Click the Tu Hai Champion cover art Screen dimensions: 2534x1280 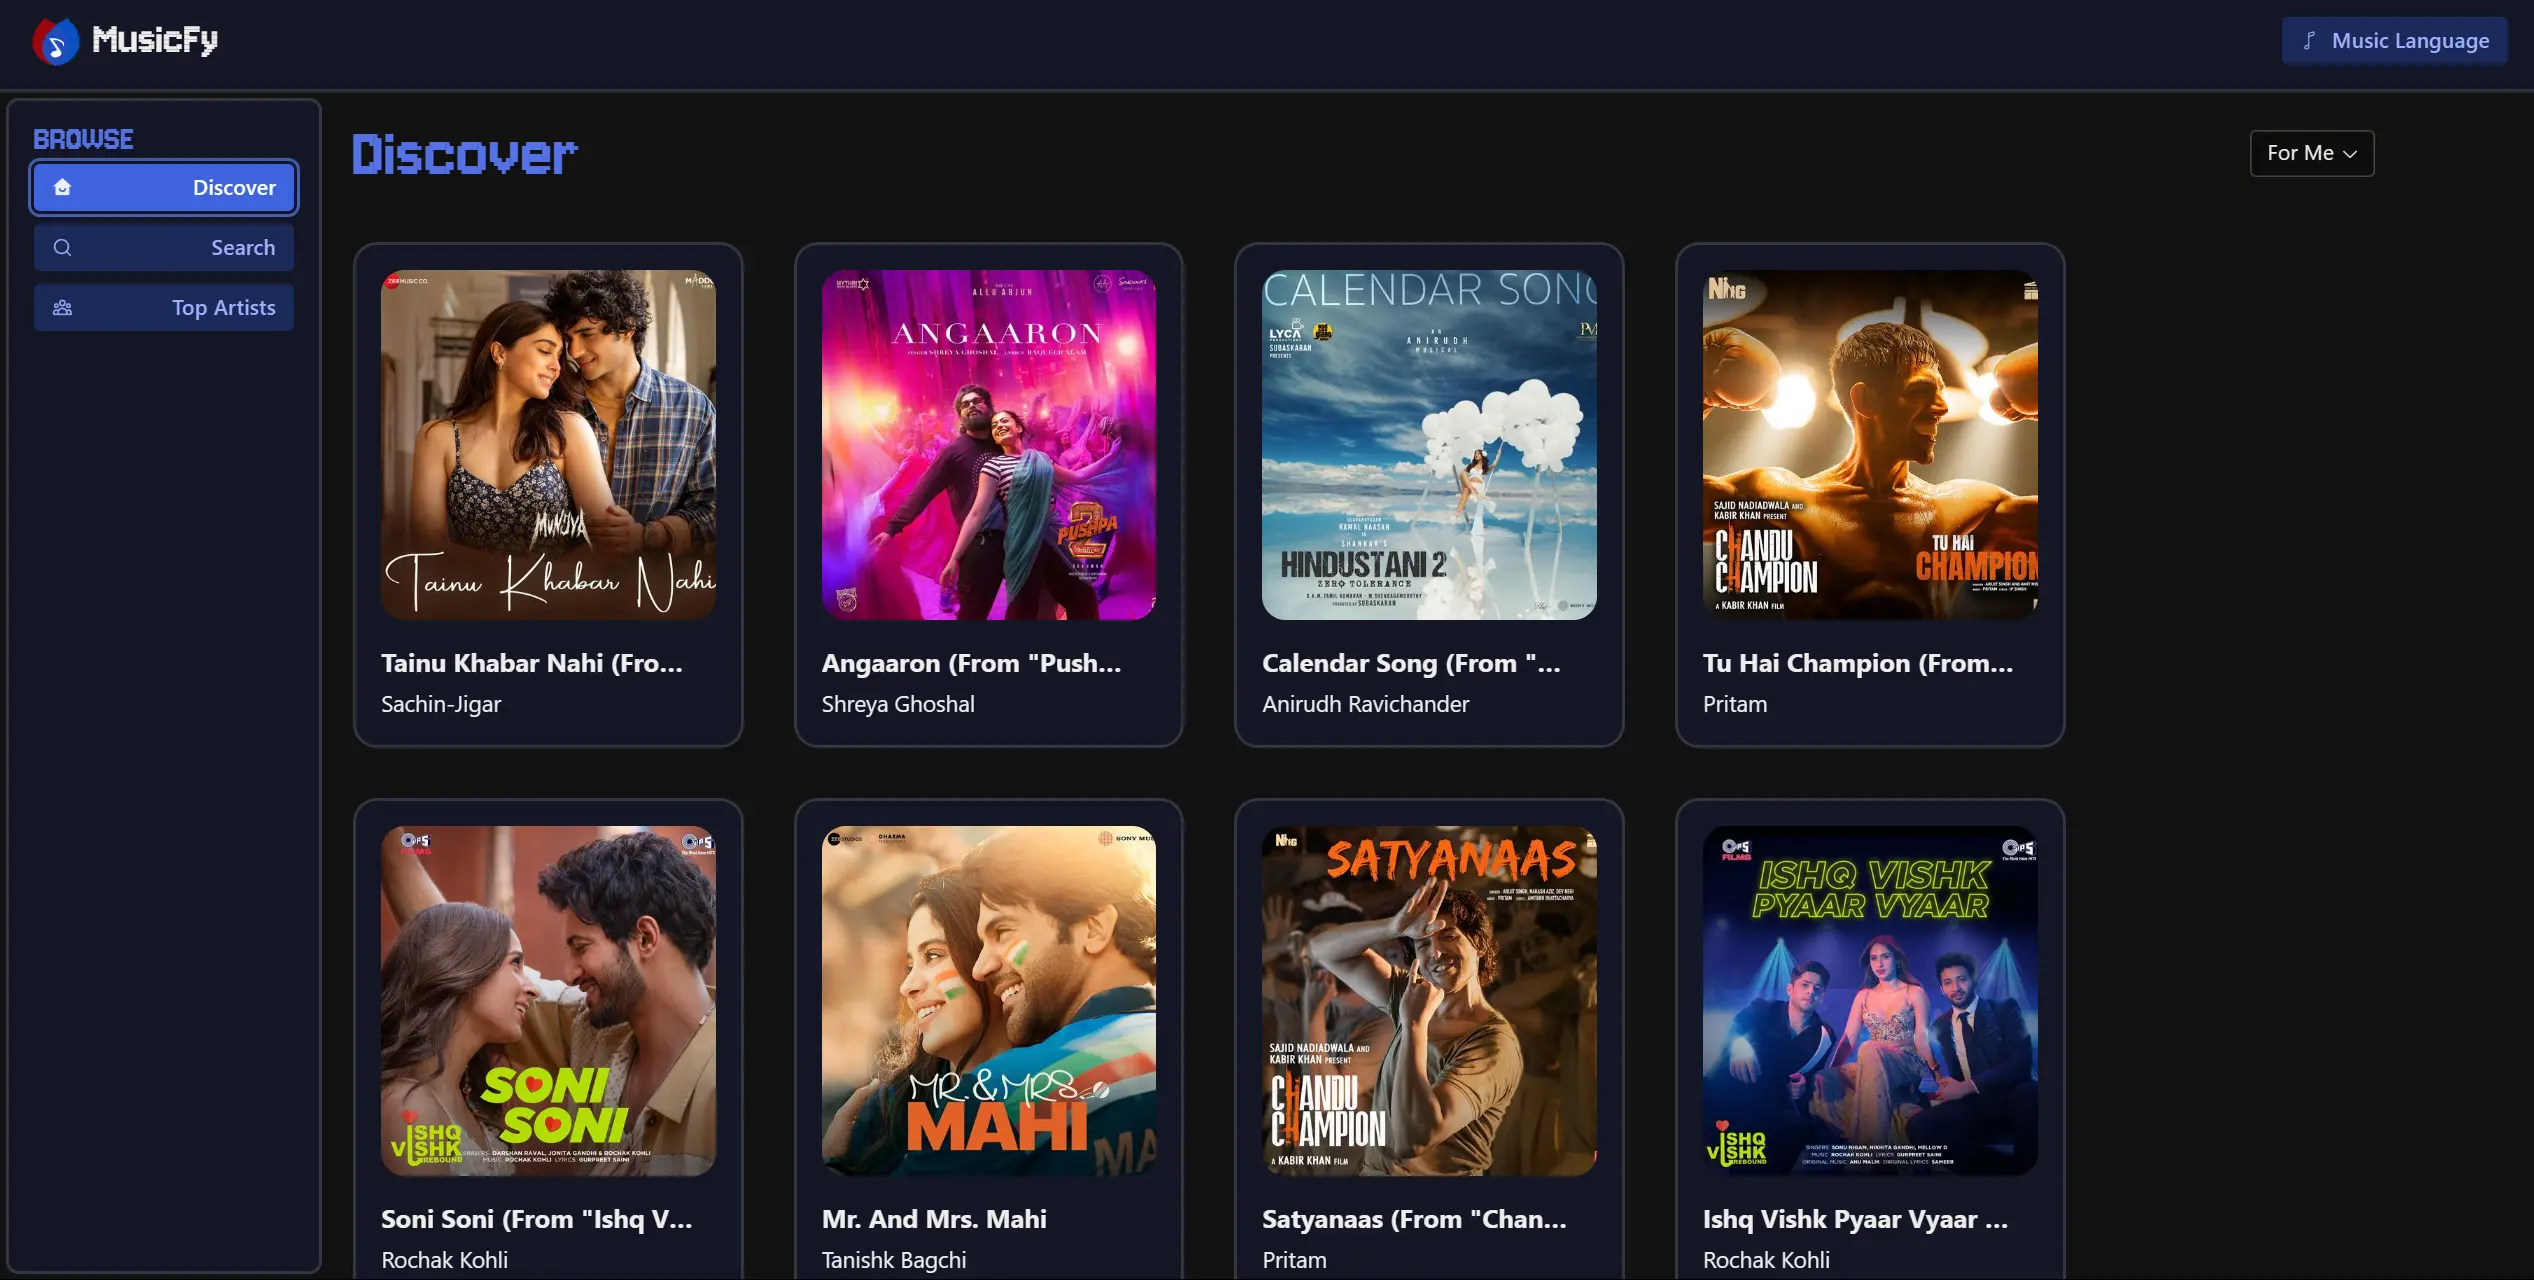tap(1869, 444)
